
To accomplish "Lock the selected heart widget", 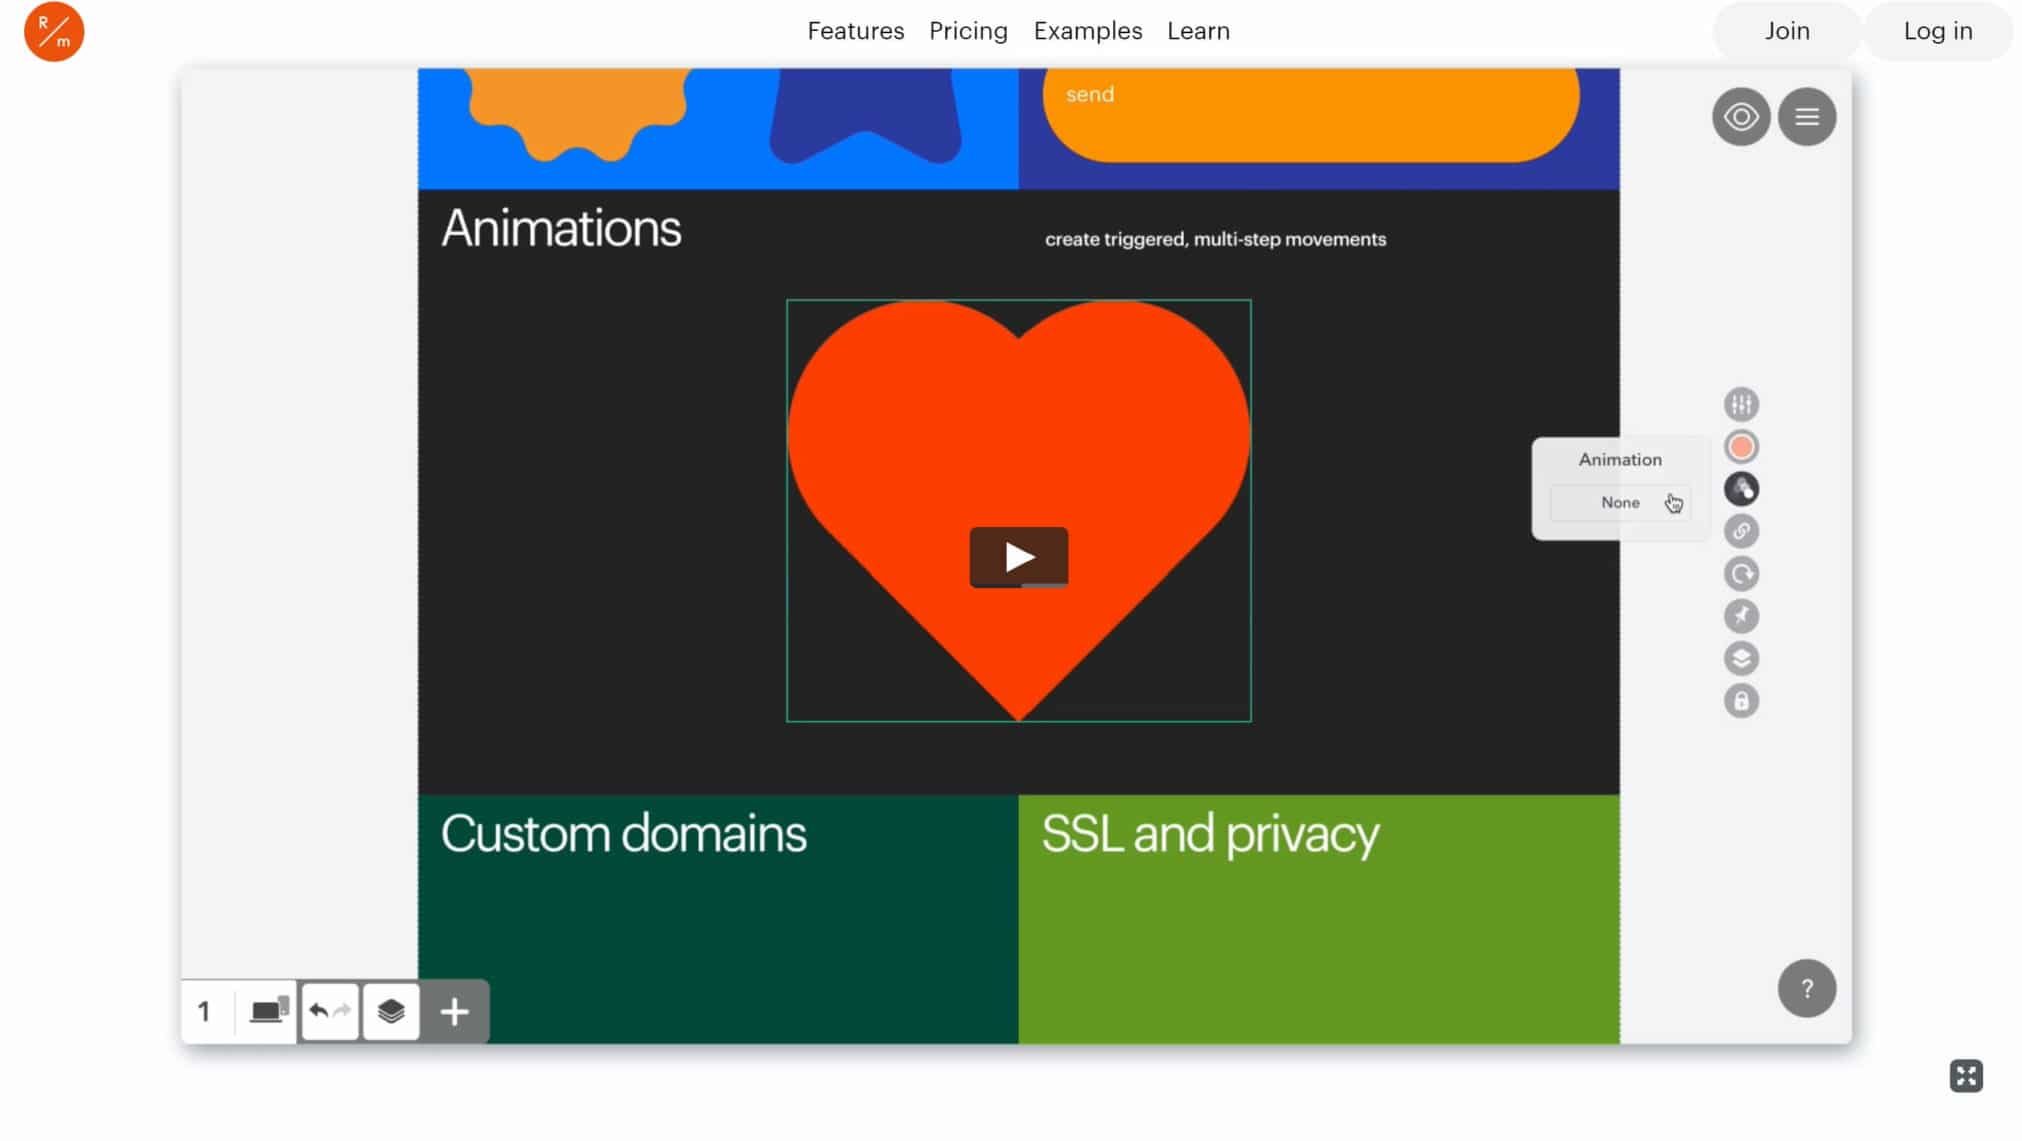I will pos(1740,701).
